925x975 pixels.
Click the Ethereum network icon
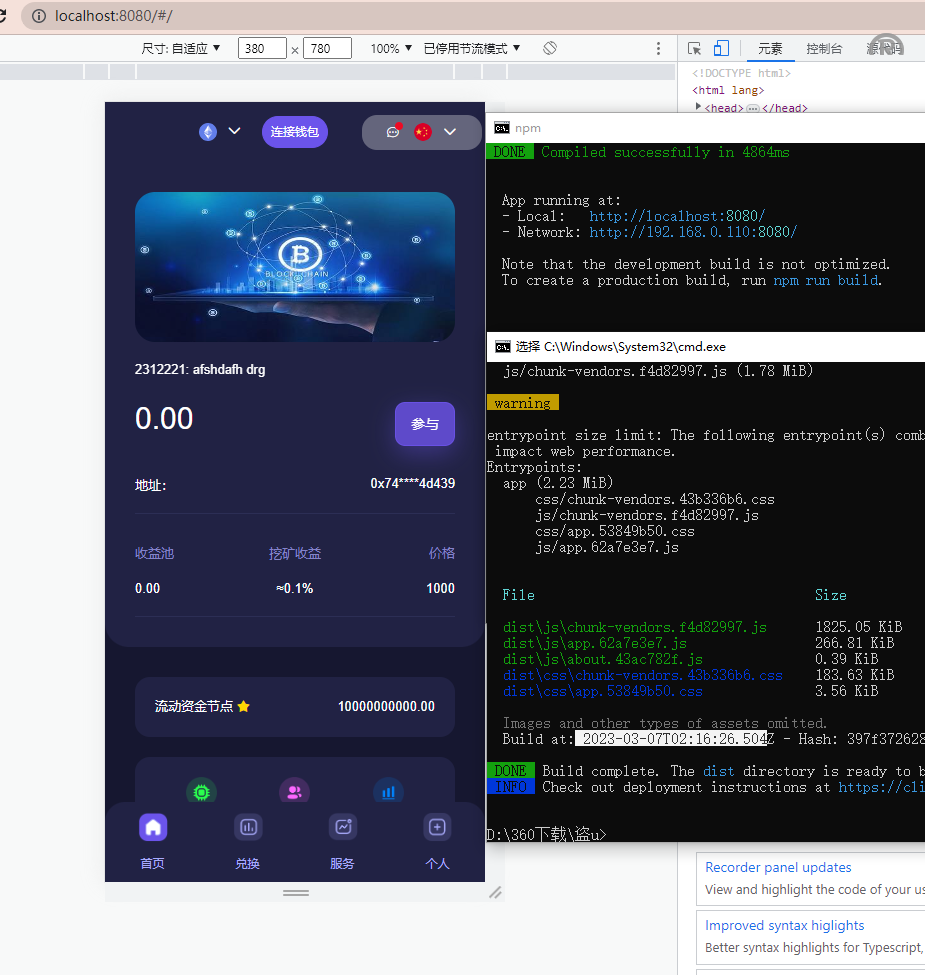(208, 132)
